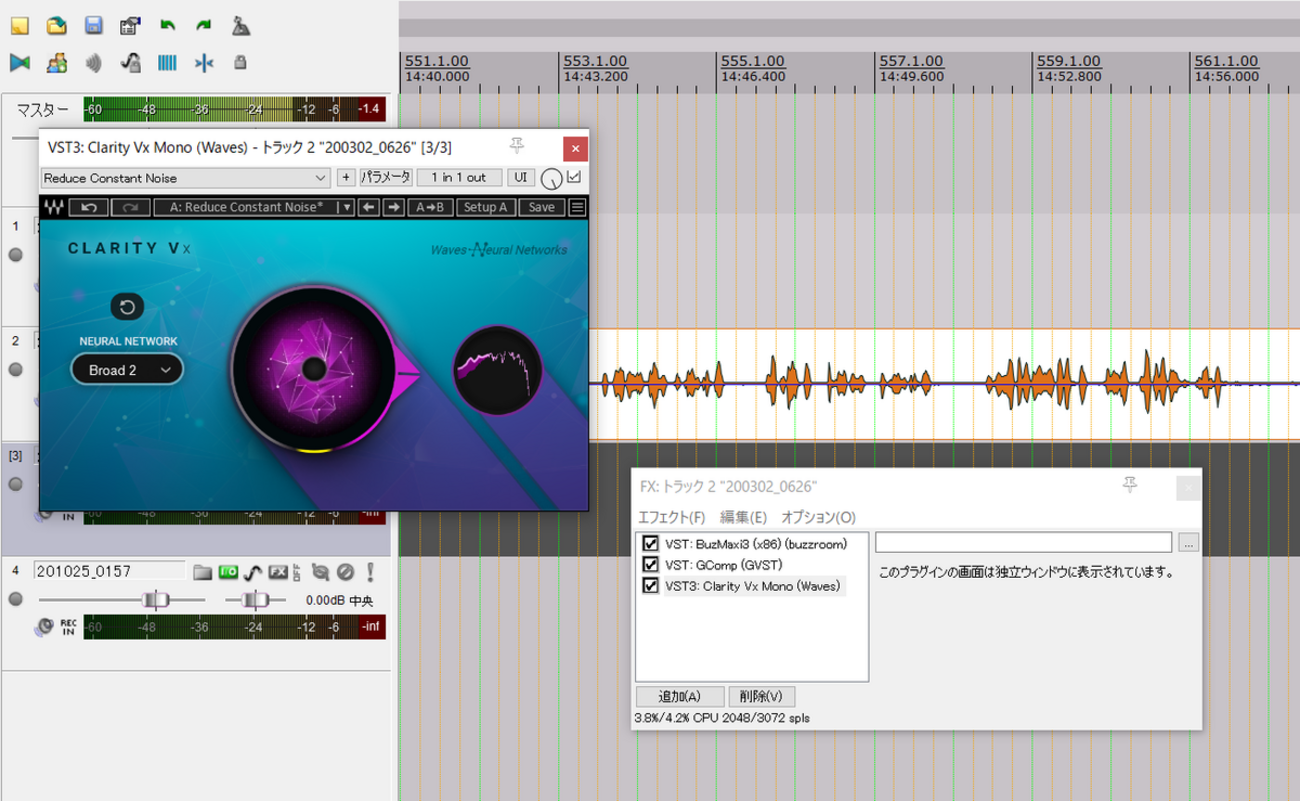Open track 4 envelope curve icon
The width and height of the screenshot is (1300, 801).
tap(254, 572)
